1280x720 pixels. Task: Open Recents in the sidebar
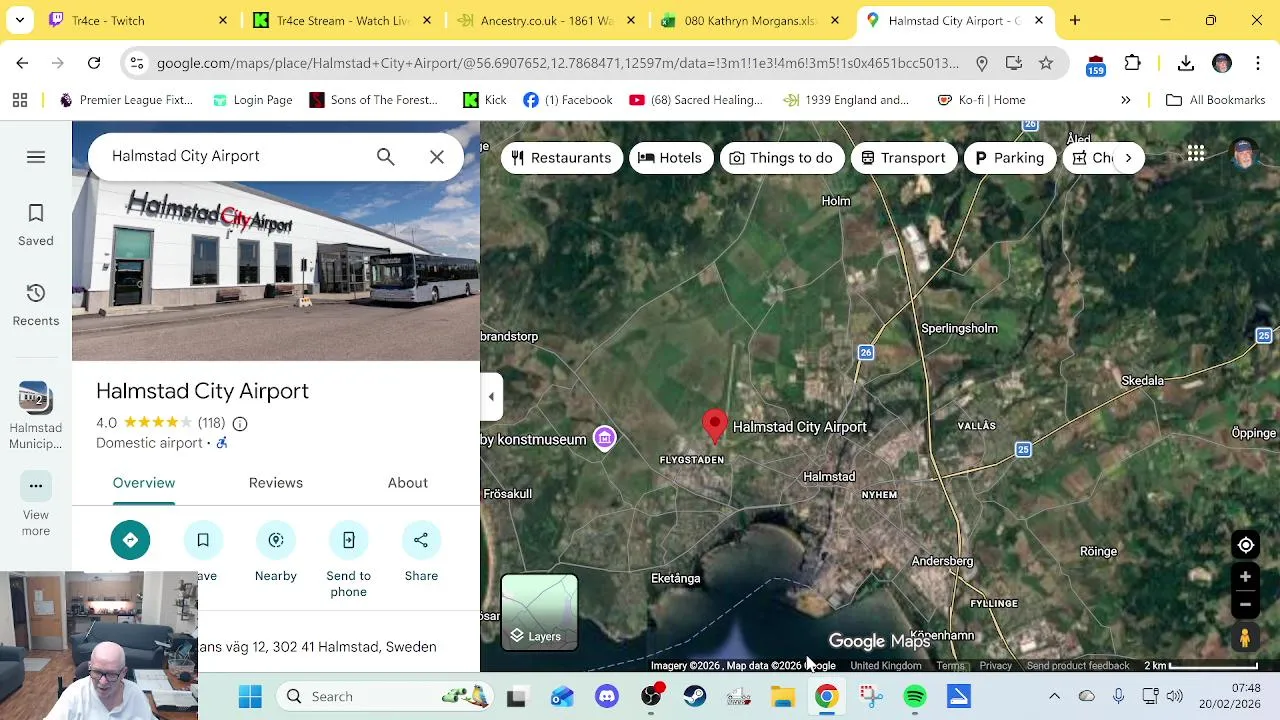(36, 305)
